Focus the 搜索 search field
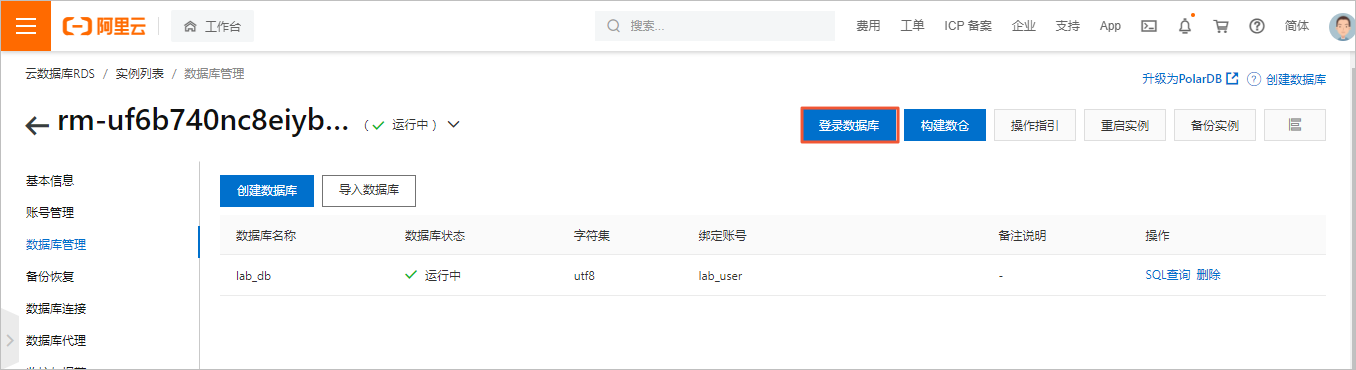 click(x=715, y=26)
